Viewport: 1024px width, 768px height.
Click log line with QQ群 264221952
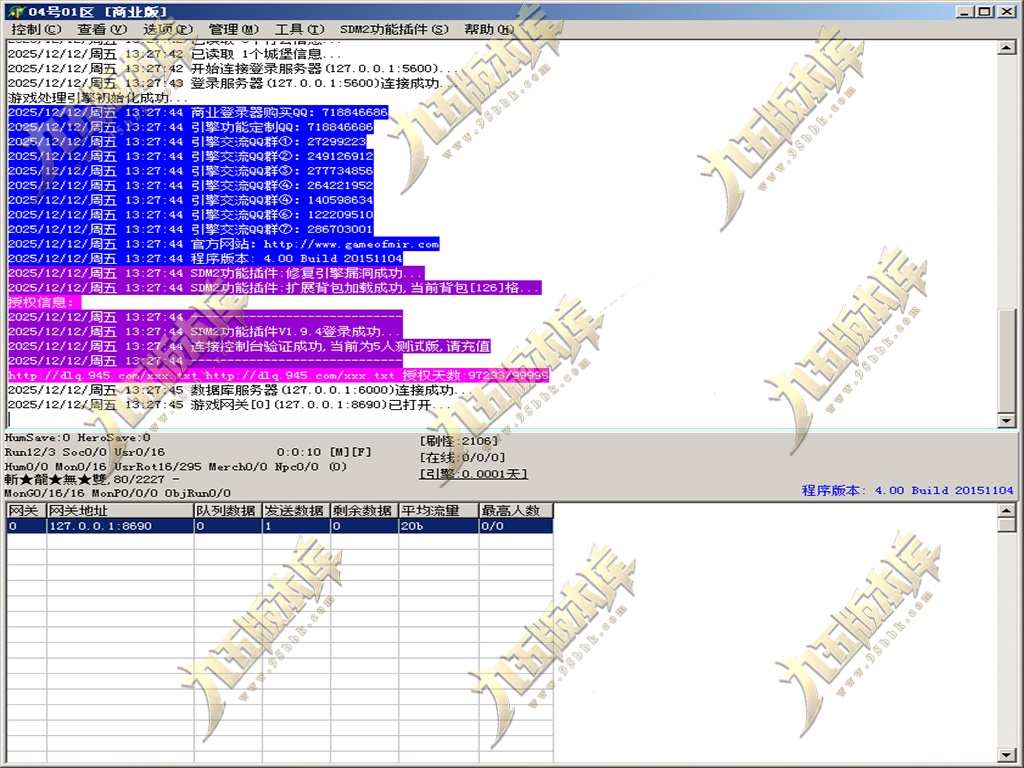pyautogui.click(x=191, y=185)
